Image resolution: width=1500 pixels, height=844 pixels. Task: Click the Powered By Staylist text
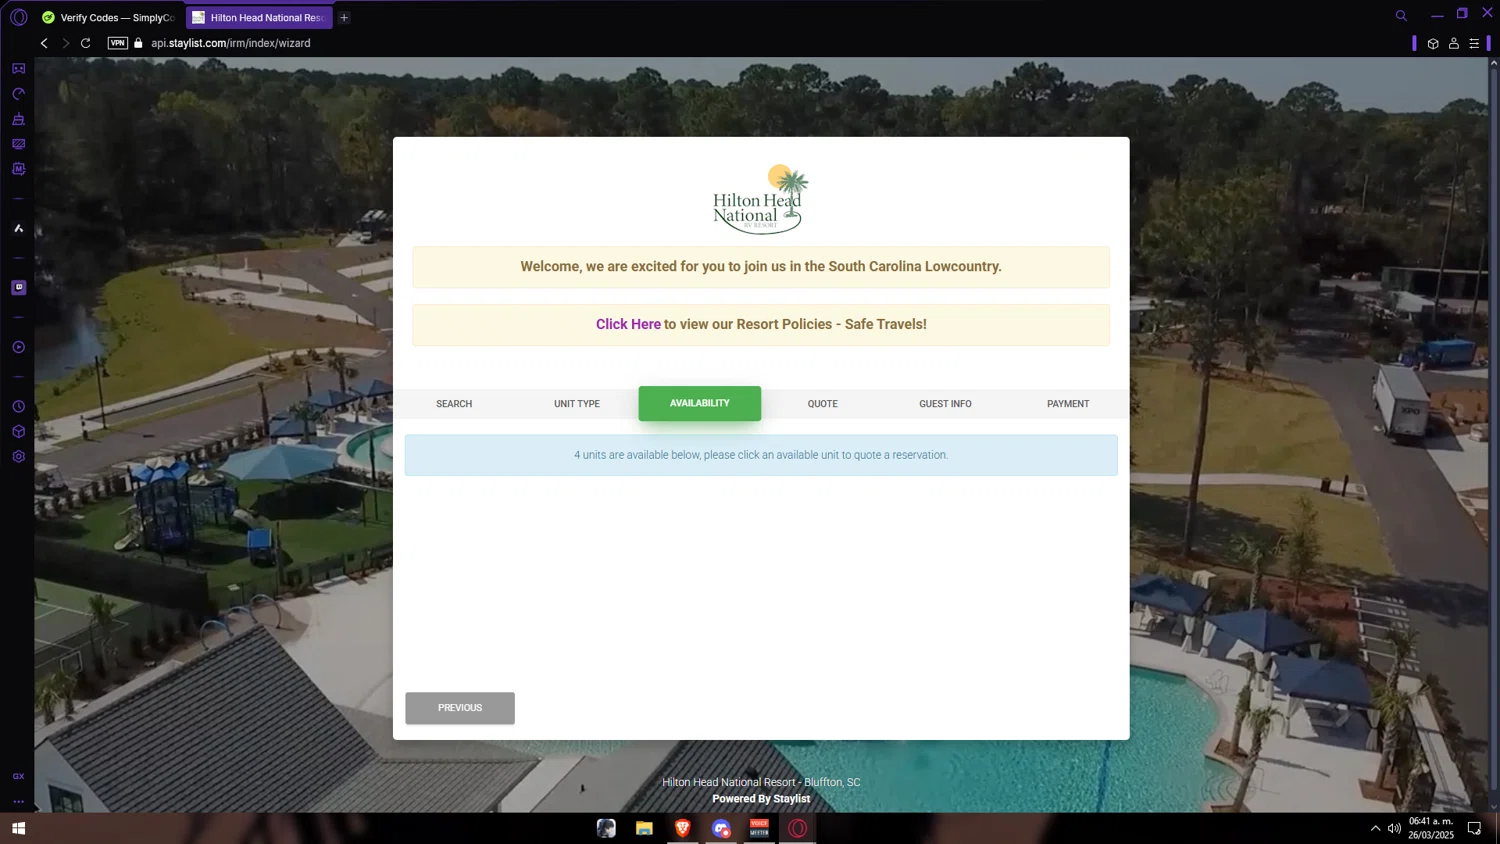click(x=761, y=799)
